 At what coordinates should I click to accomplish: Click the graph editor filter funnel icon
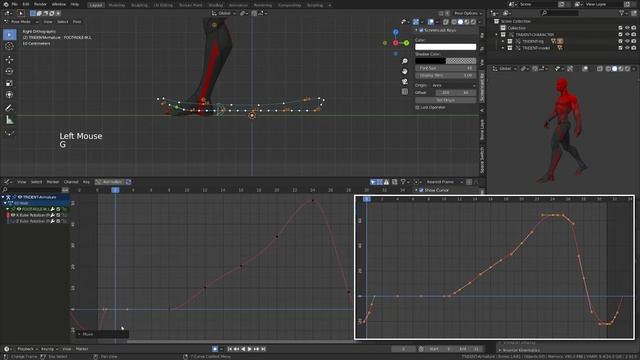coord(403,182)
